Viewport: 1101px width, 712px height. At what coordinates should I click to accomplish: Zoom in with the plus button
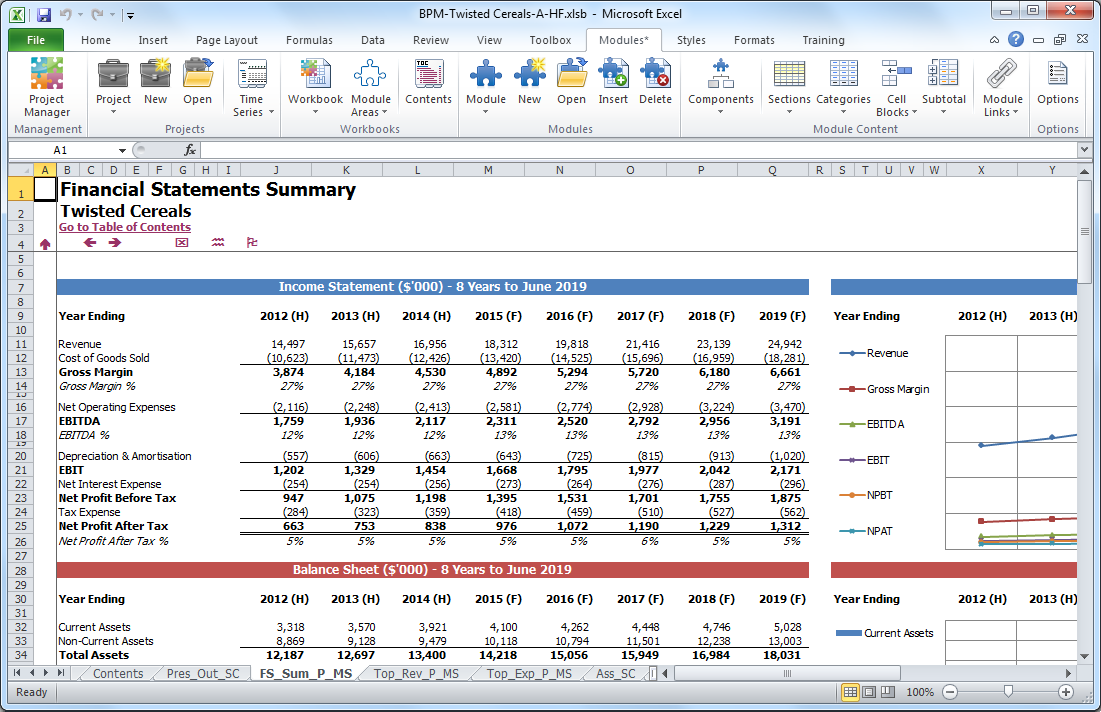coord(1065,692)
